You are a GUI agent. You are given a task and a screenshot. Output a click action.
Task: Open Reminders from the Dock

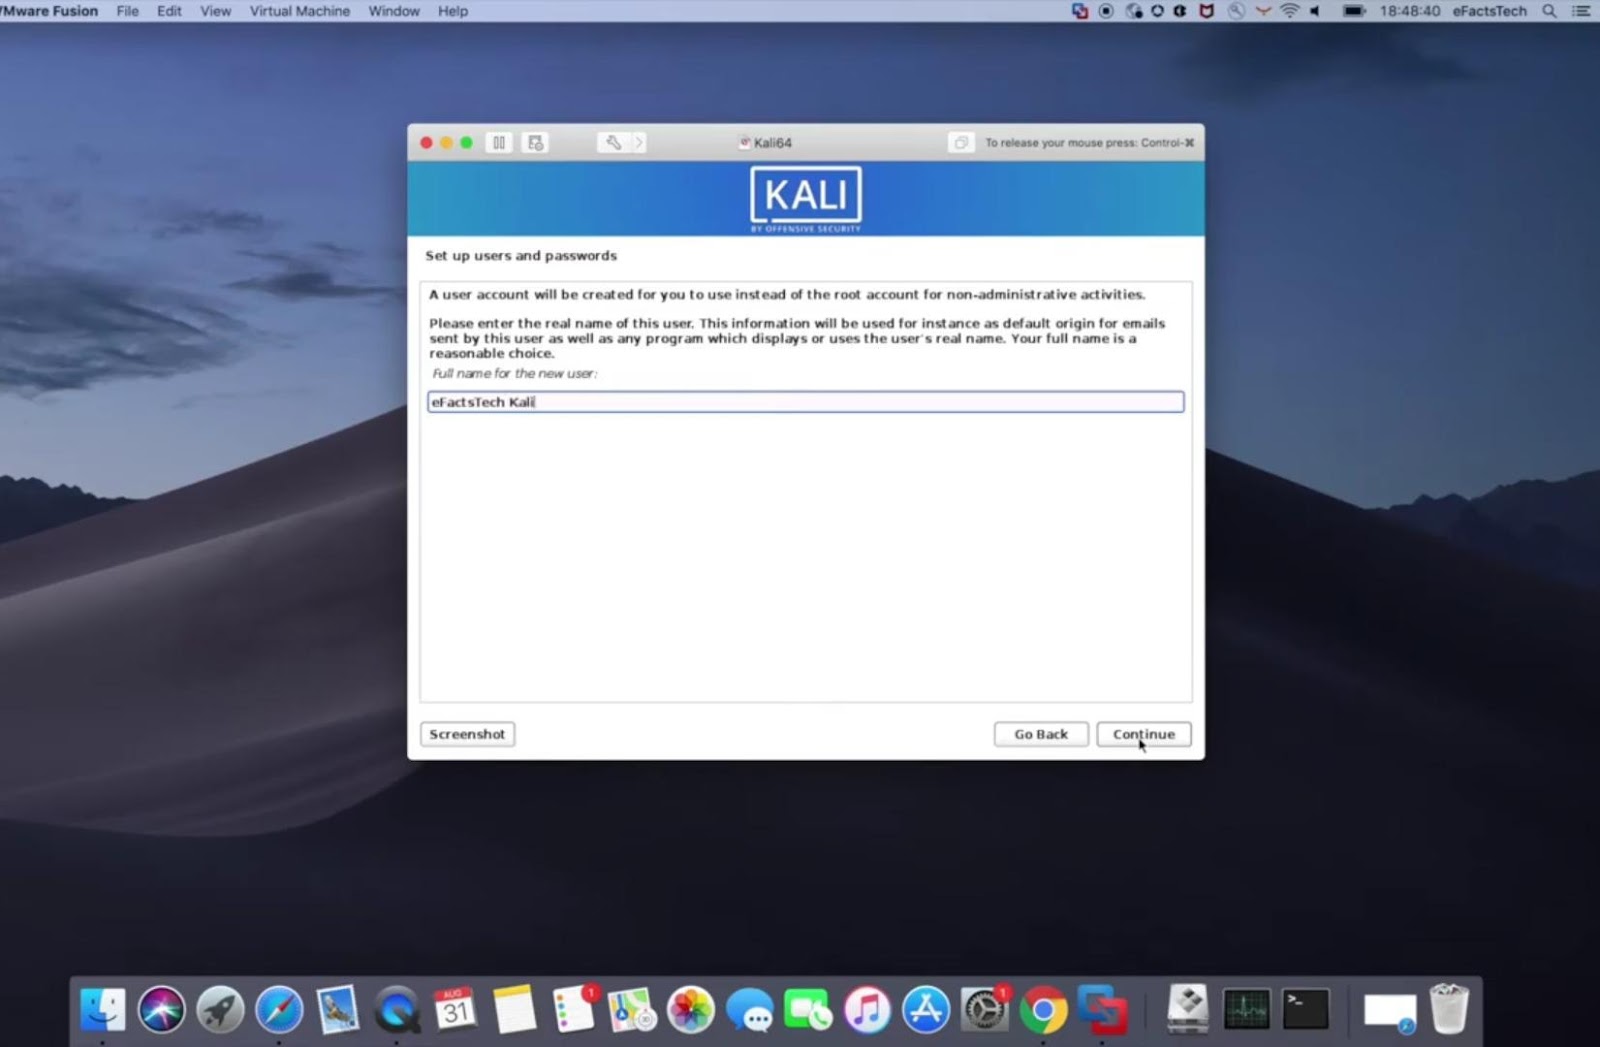573,1009
